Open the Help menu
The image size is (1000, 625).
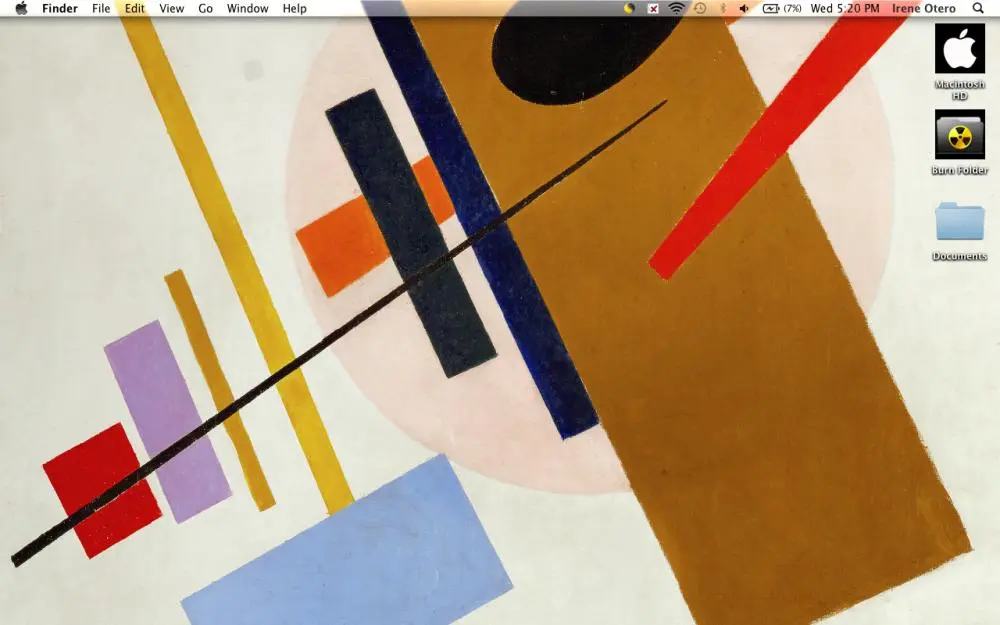[295, 8]
